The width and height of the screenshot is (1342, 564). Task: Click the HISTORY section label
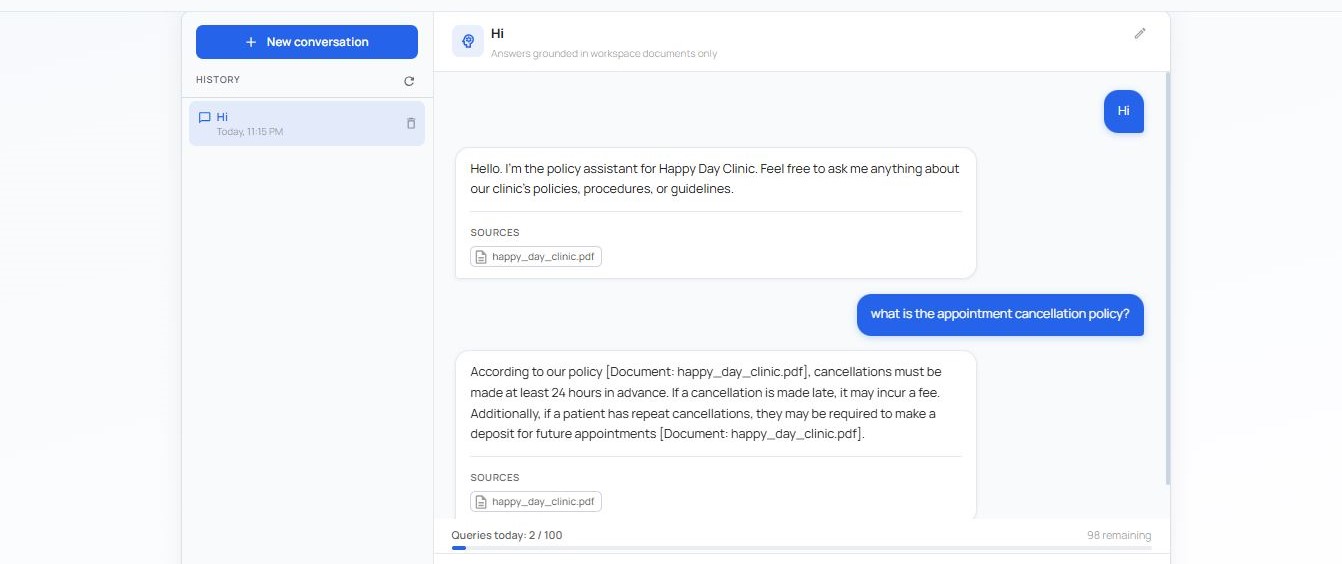click(218, 80)
